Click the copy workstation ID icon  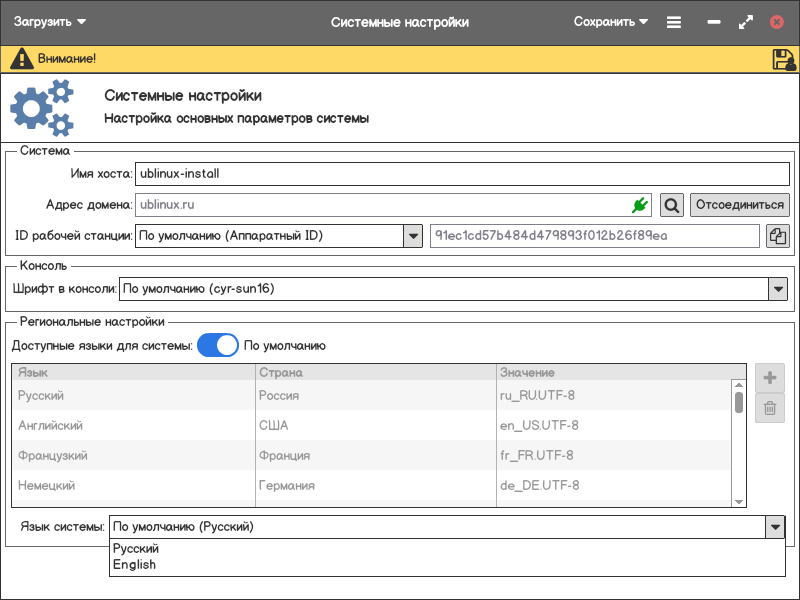coord(778,236)
